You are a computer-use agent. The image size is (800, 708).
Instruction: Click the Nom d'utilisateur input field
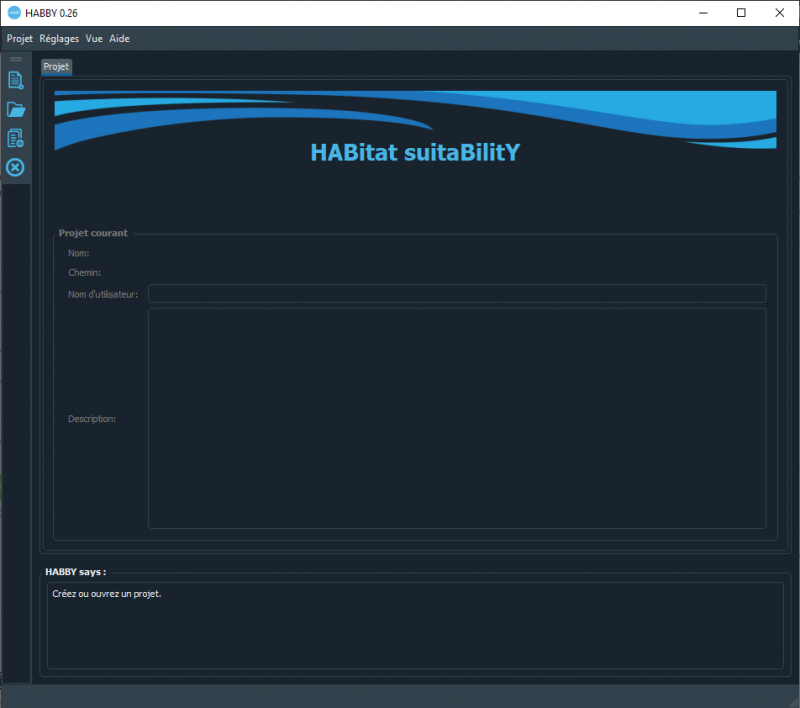(x=456, y=294)
